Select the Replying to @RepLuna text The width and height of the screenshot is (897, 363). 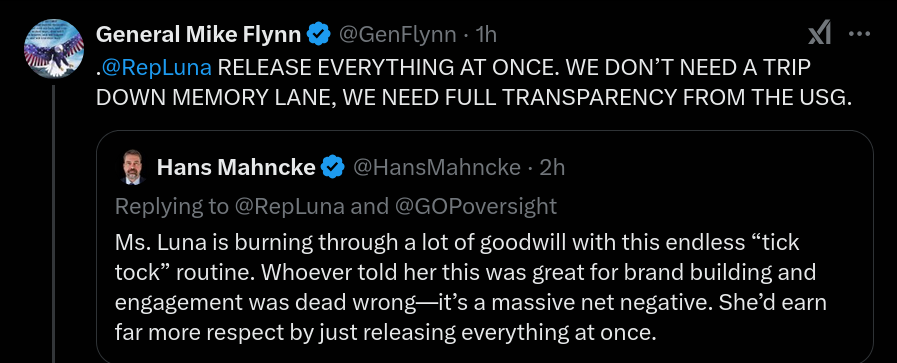coord(230,206)
